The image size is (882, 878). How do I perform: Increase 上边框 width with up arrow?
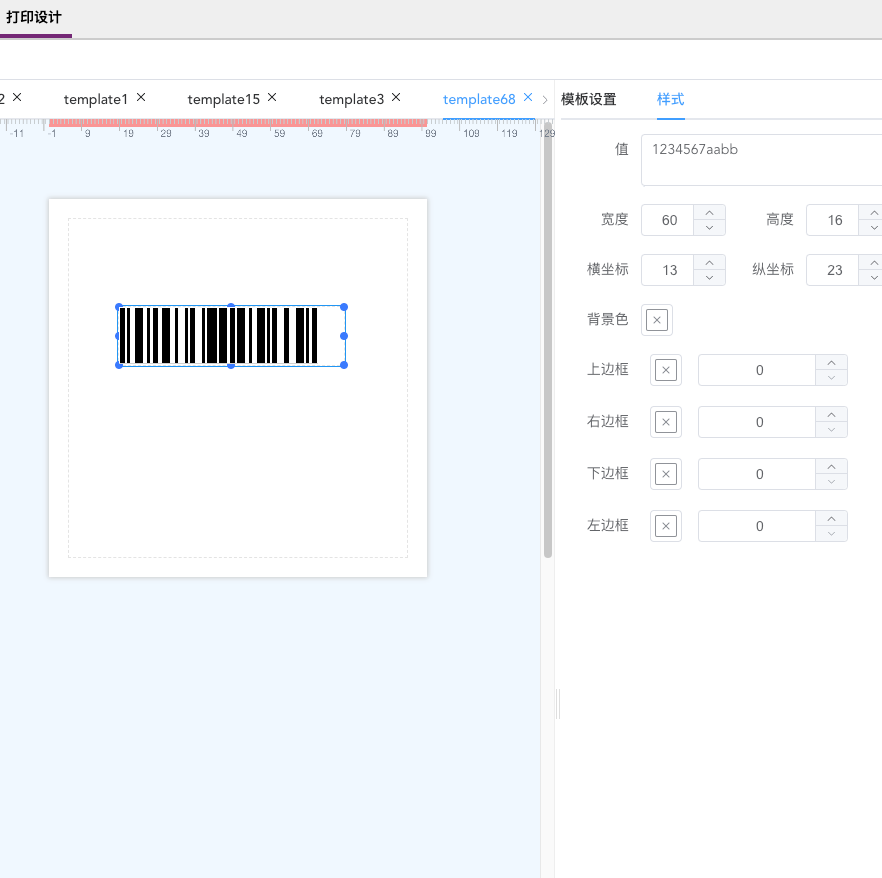pyautogui.click(x=831, y=363)
